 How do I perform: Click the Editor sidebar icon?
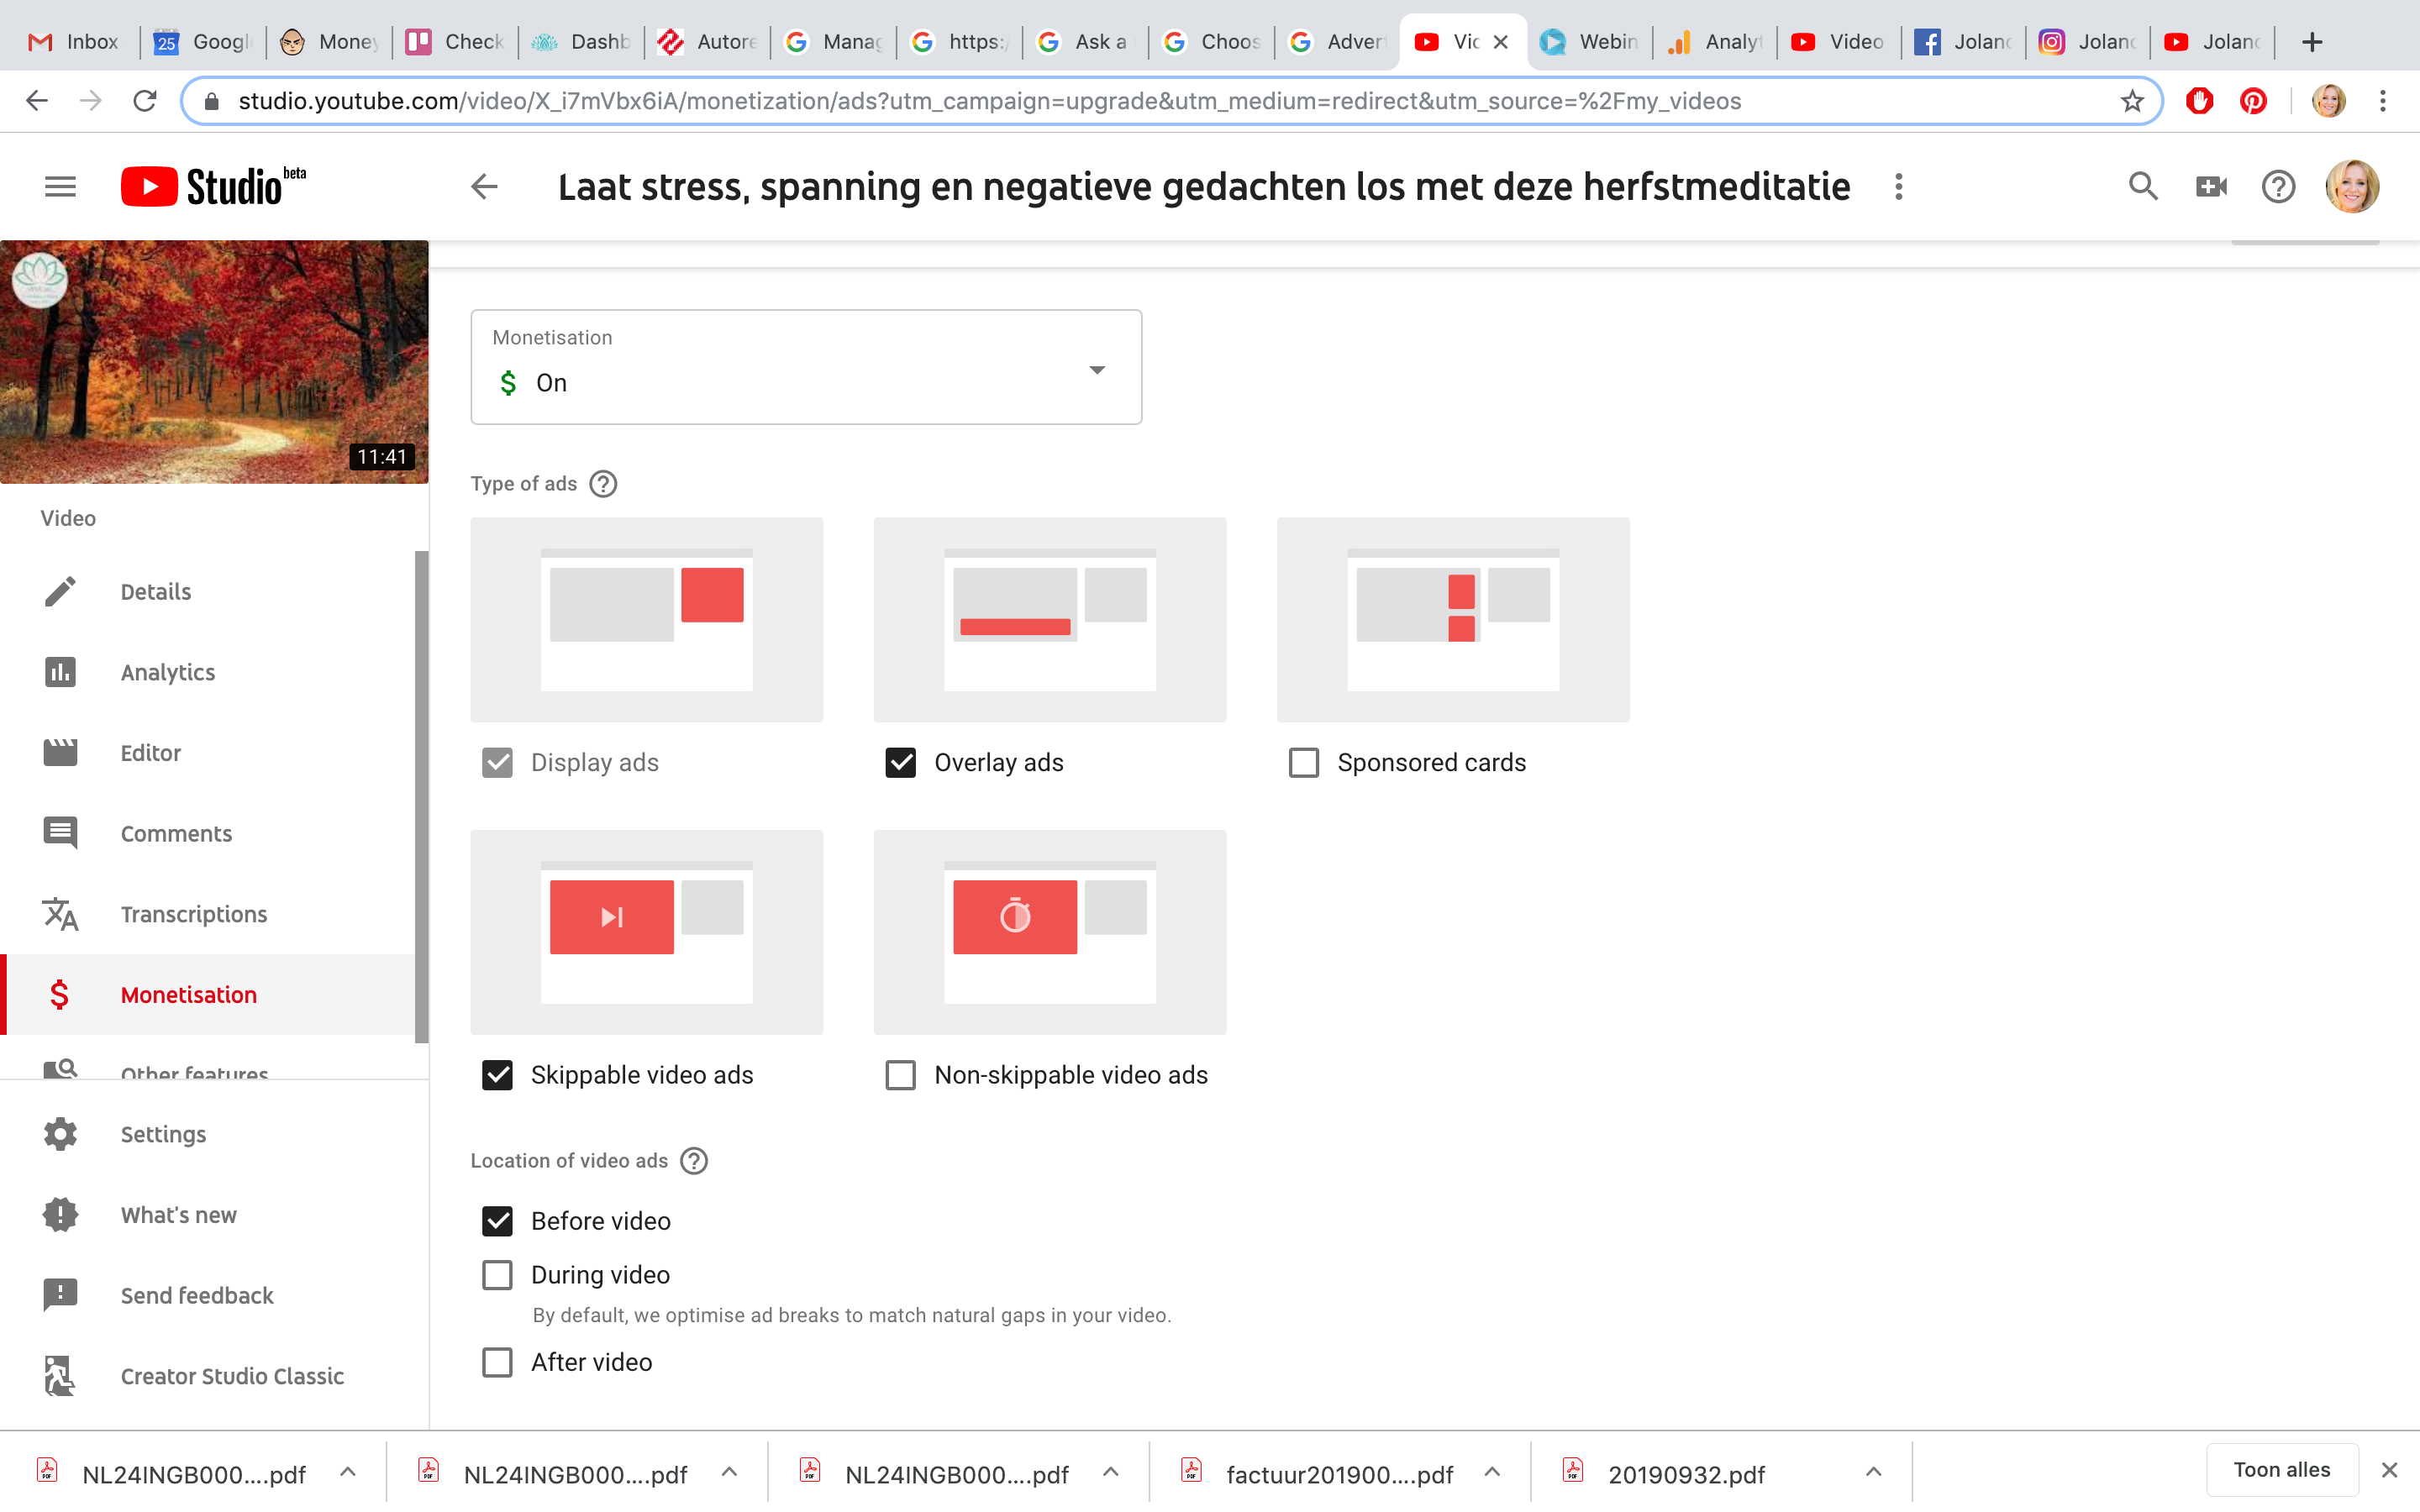pyautogui.click(x=57, y=753)
